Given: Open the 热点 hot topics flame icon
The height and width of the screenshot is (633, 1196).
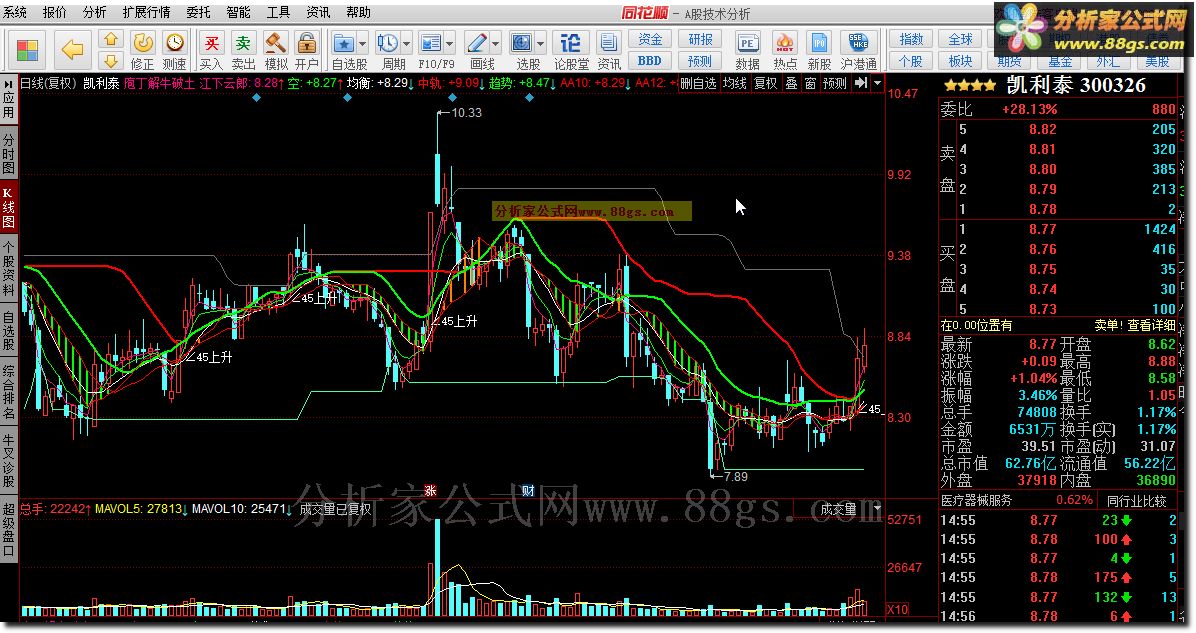Looking at the screenshot, I should tap(784, 43).
